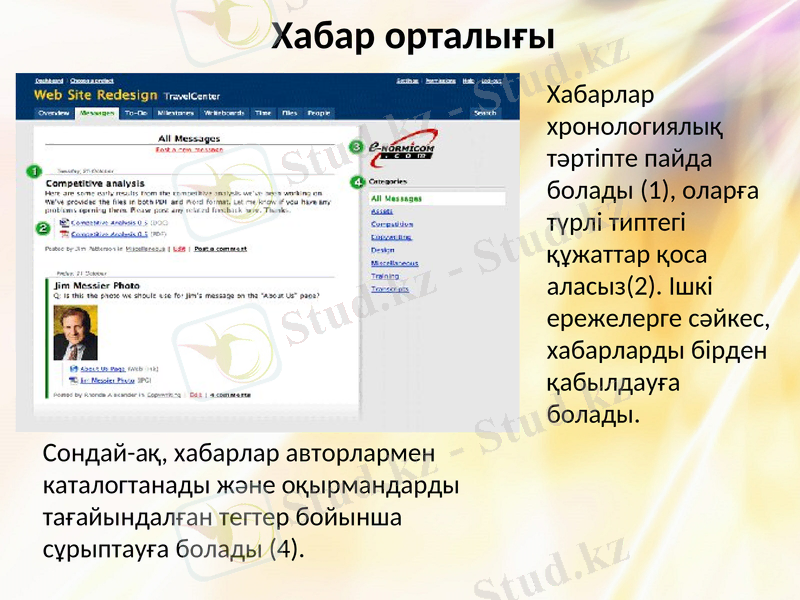Switch to the People tab
Image resolution: width=800 pixels, height=600 pixels.
point(319,113)
